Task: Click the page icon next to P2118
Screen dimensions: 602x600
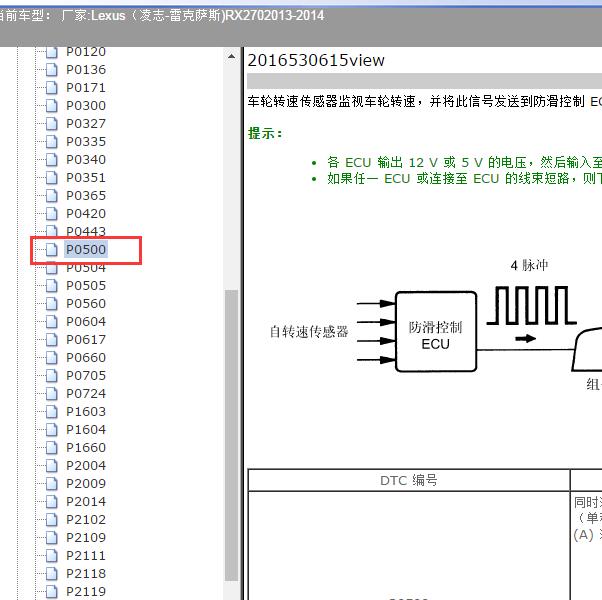Action: [x=51, y=574]
